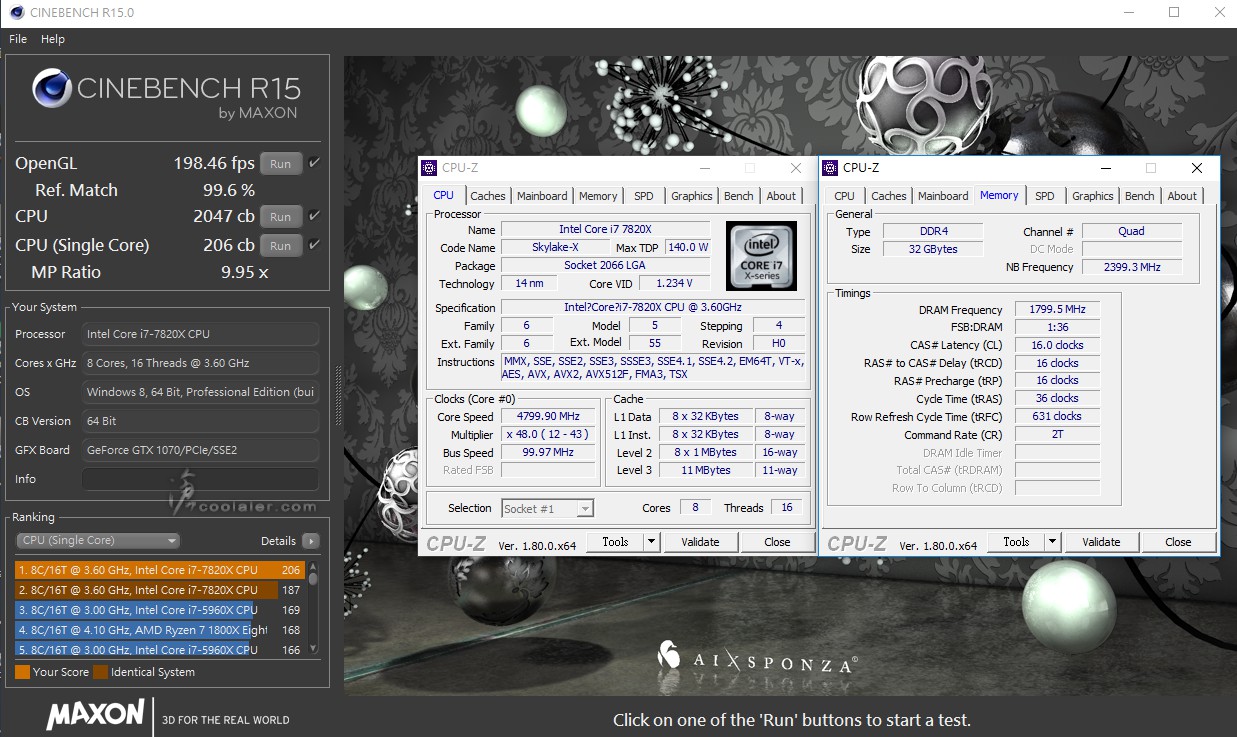Click Close button in left CPU-Z window
This screenshot has height=737, width=1237.
pos(777,542)
